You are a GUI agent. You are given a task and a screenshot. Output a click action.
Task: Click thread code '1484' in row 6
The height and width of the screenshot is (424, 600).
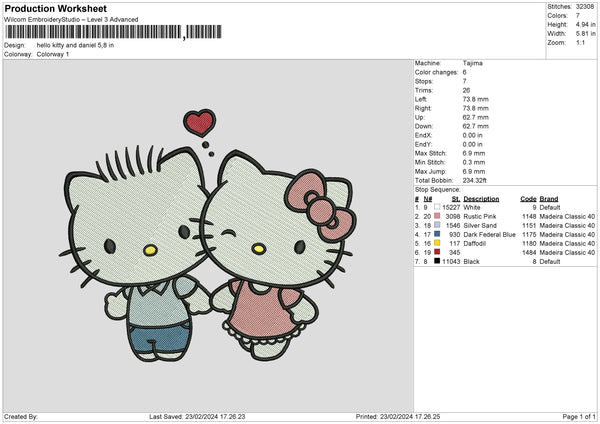[529, 252]
